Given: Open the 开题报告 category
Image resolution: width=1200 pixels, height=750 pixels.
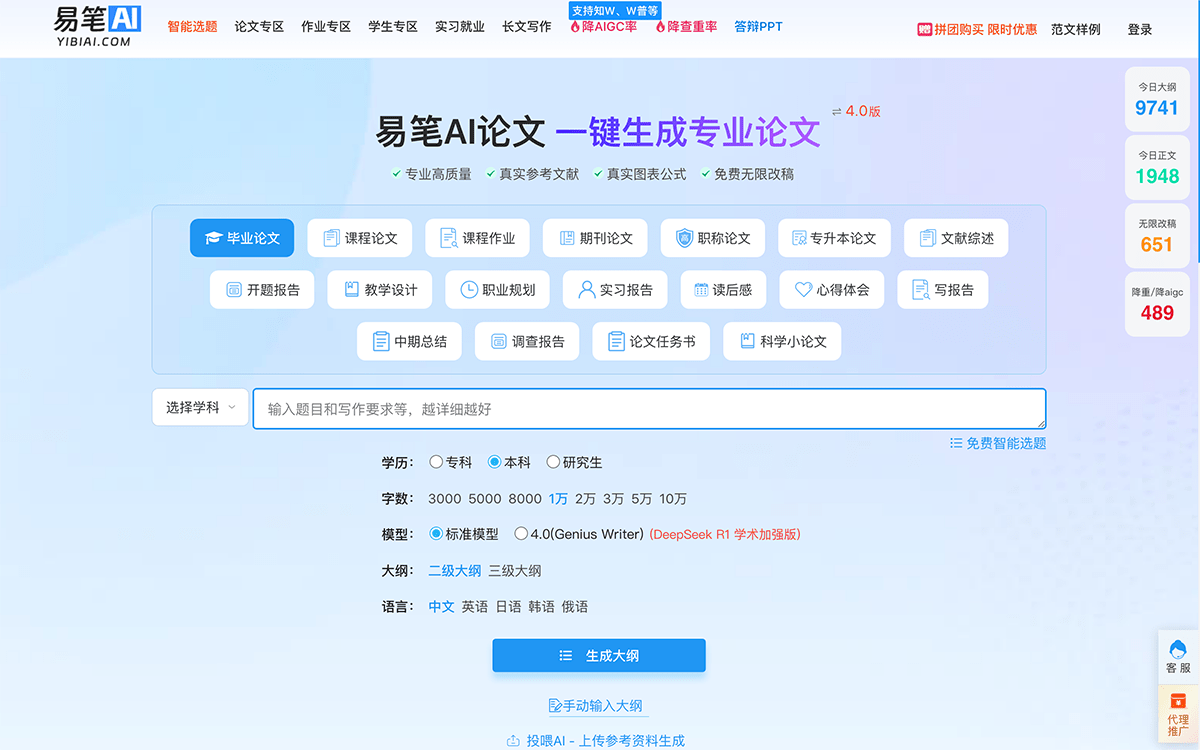Looking at the screenshot, I should pos(261,290).
